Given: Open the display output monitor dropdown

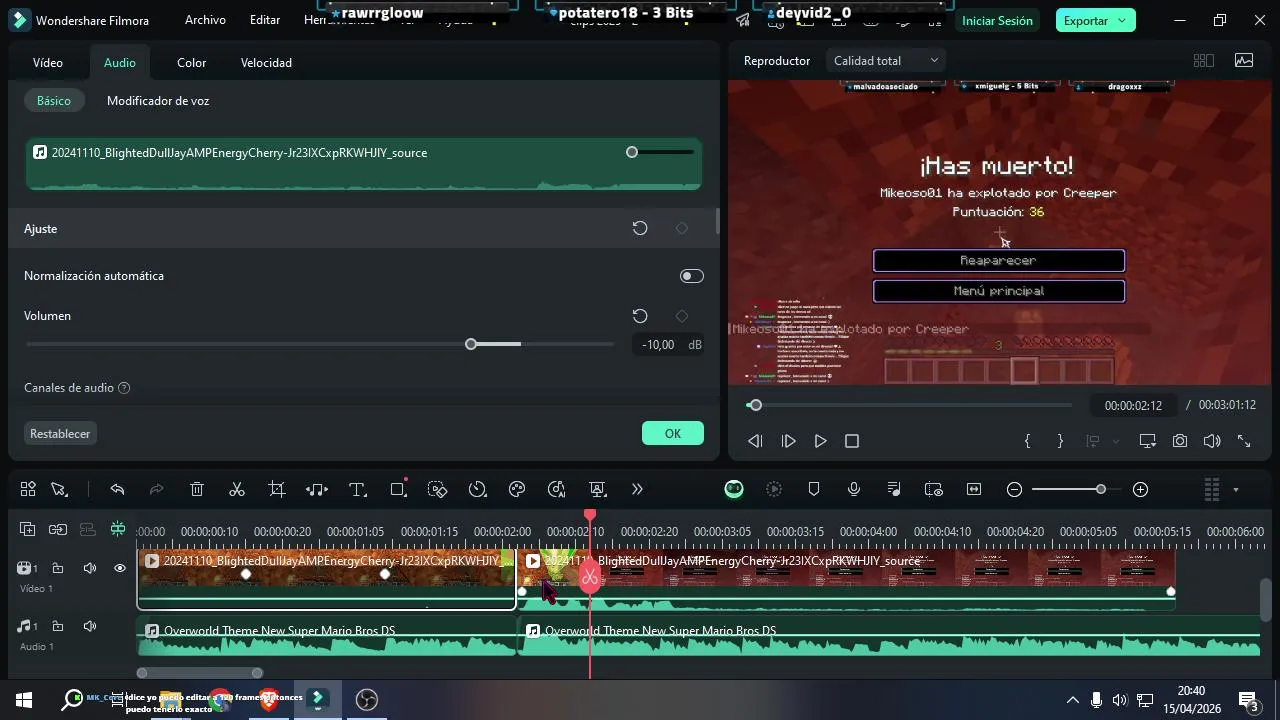Looking at the screenshot, I should point(1147,441).
